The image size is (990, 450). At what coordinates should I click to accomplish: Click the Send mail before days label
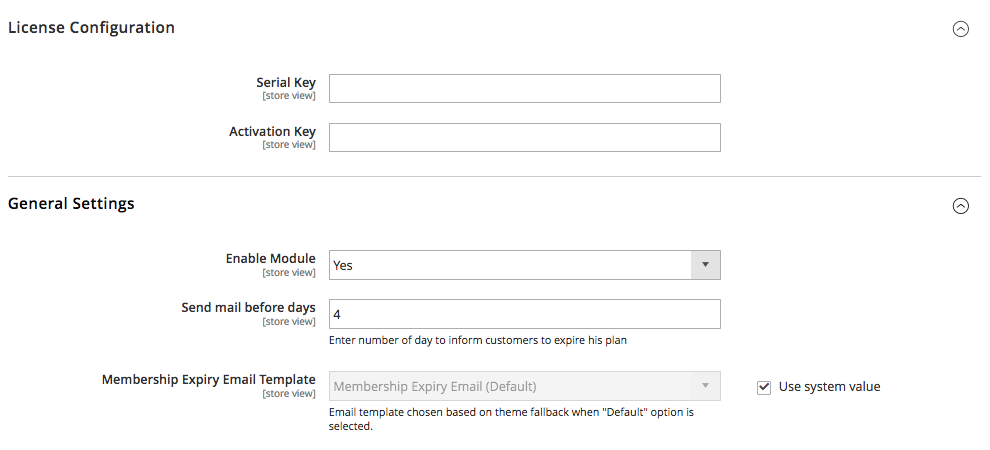(x=248, y=307)
